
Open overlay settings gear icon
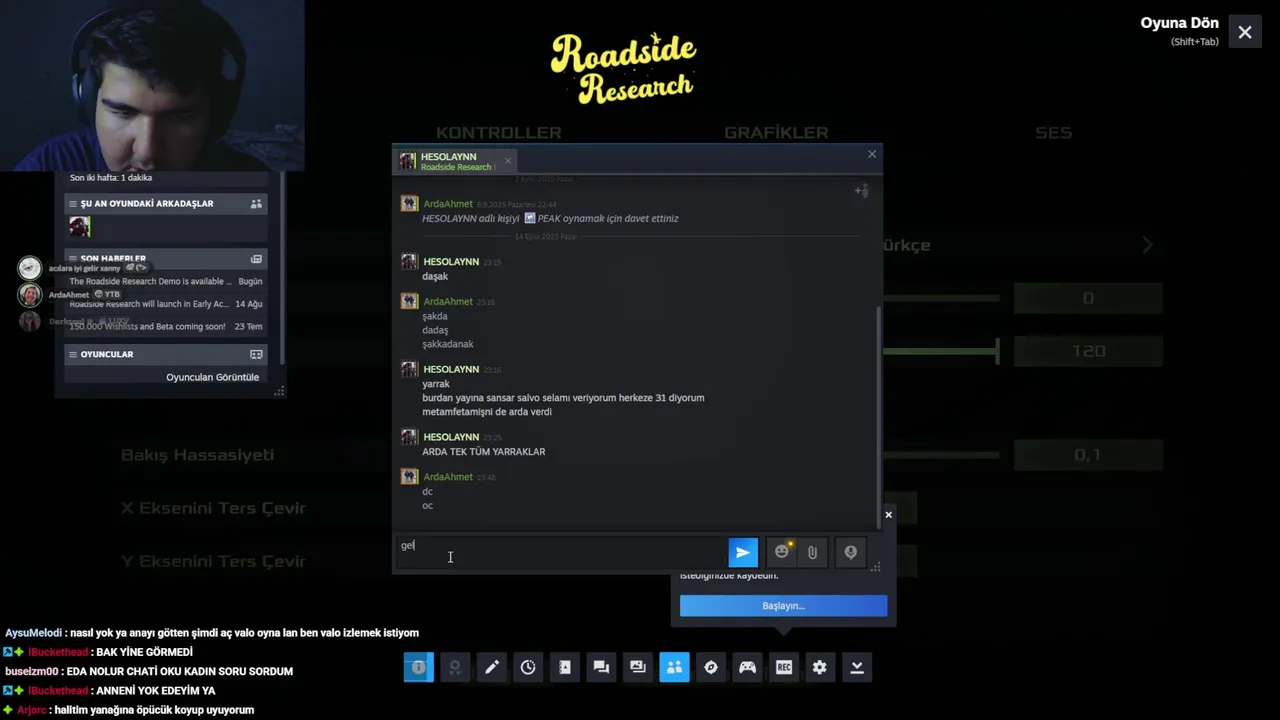pyautogui.click(x=820, y=667)
